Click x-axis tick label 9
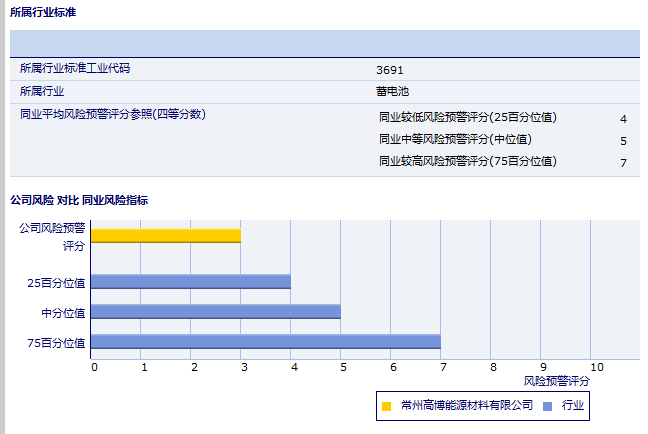 (x=543, y=367)
